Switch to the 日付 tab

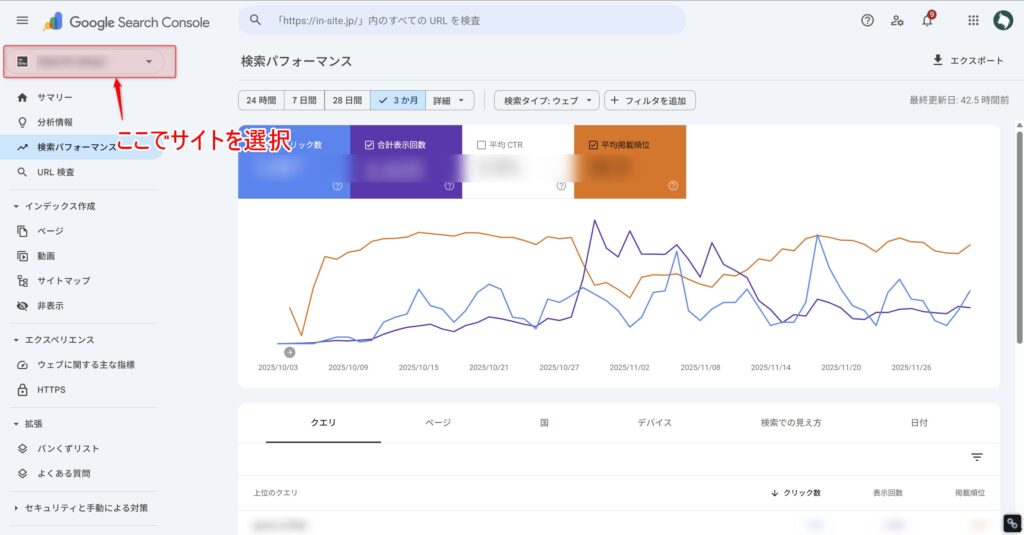click(919, 423)
